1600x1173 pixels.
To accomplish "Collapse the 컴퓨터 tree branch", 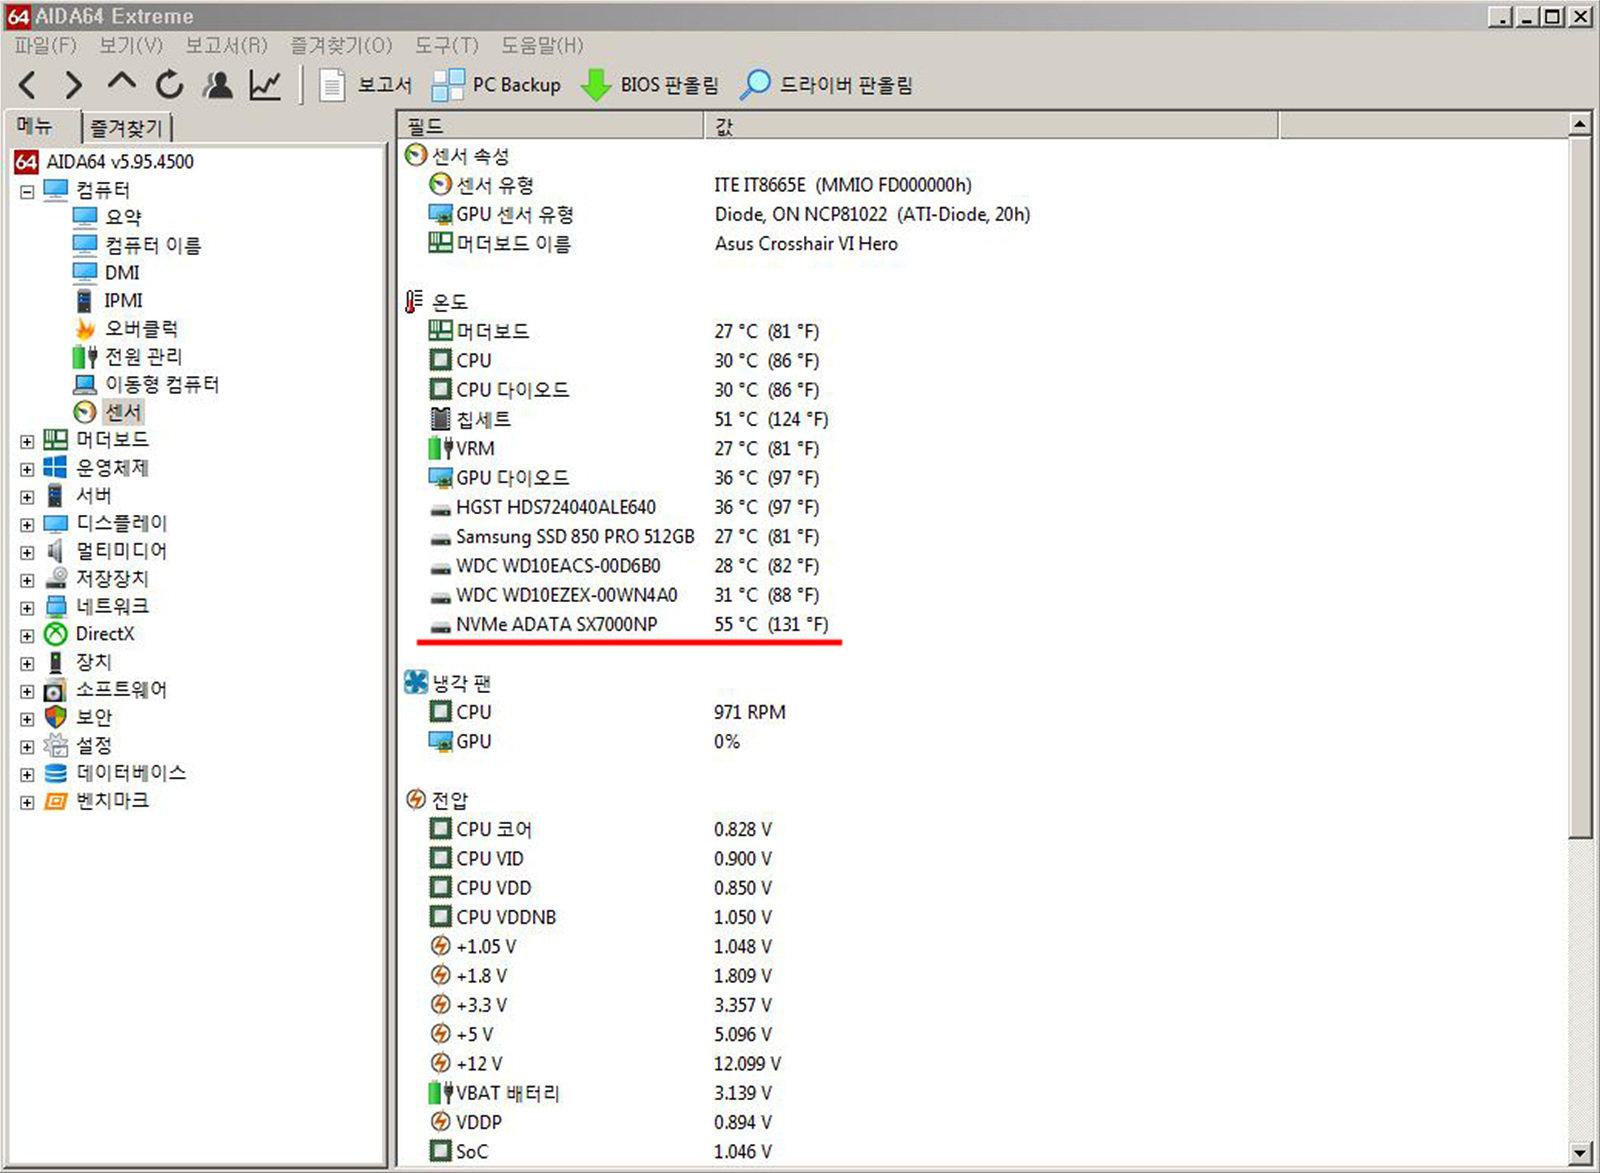I will coord(25,189).
